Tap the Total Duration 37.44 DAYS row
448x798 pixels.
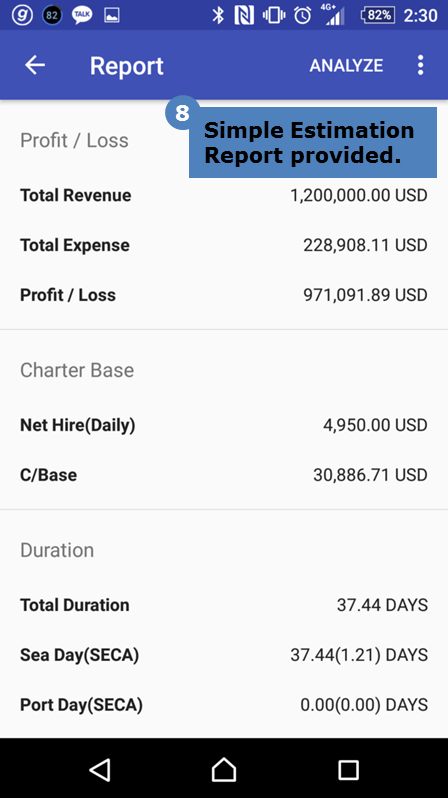pos(224,605)
